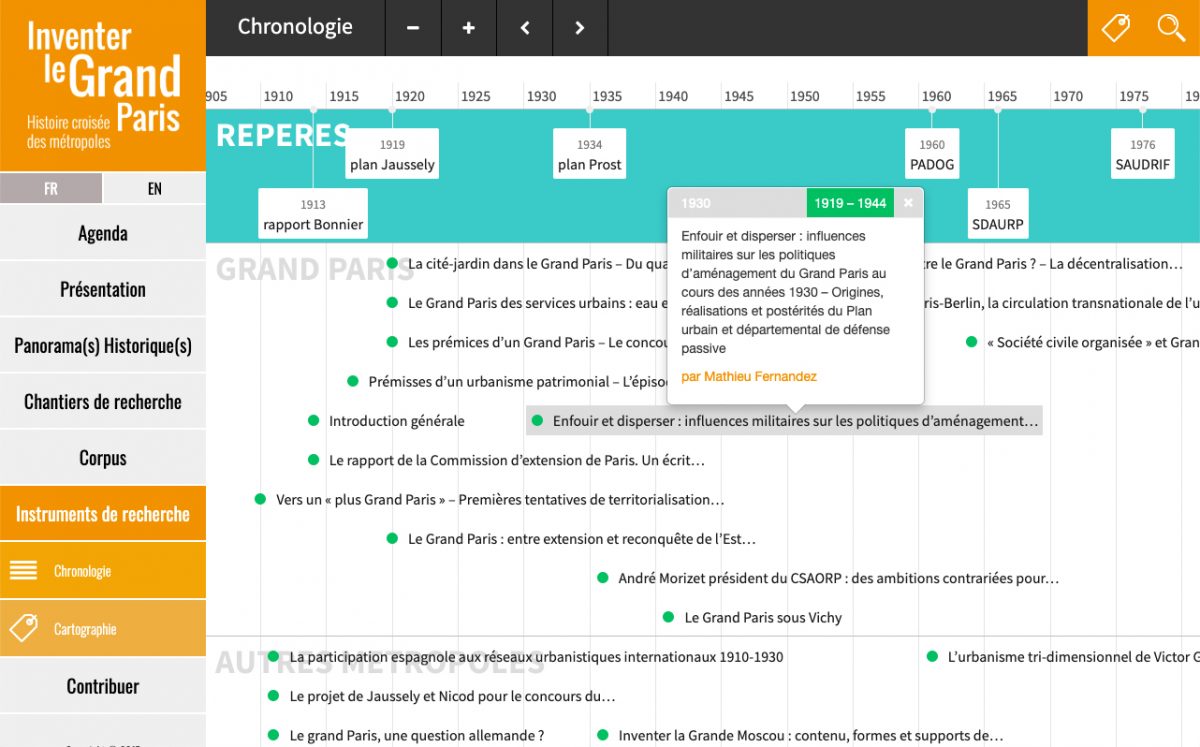Switch language to EN
Image resolution: width=1200 pixels, height=747 pixels.
coord(154,188)
